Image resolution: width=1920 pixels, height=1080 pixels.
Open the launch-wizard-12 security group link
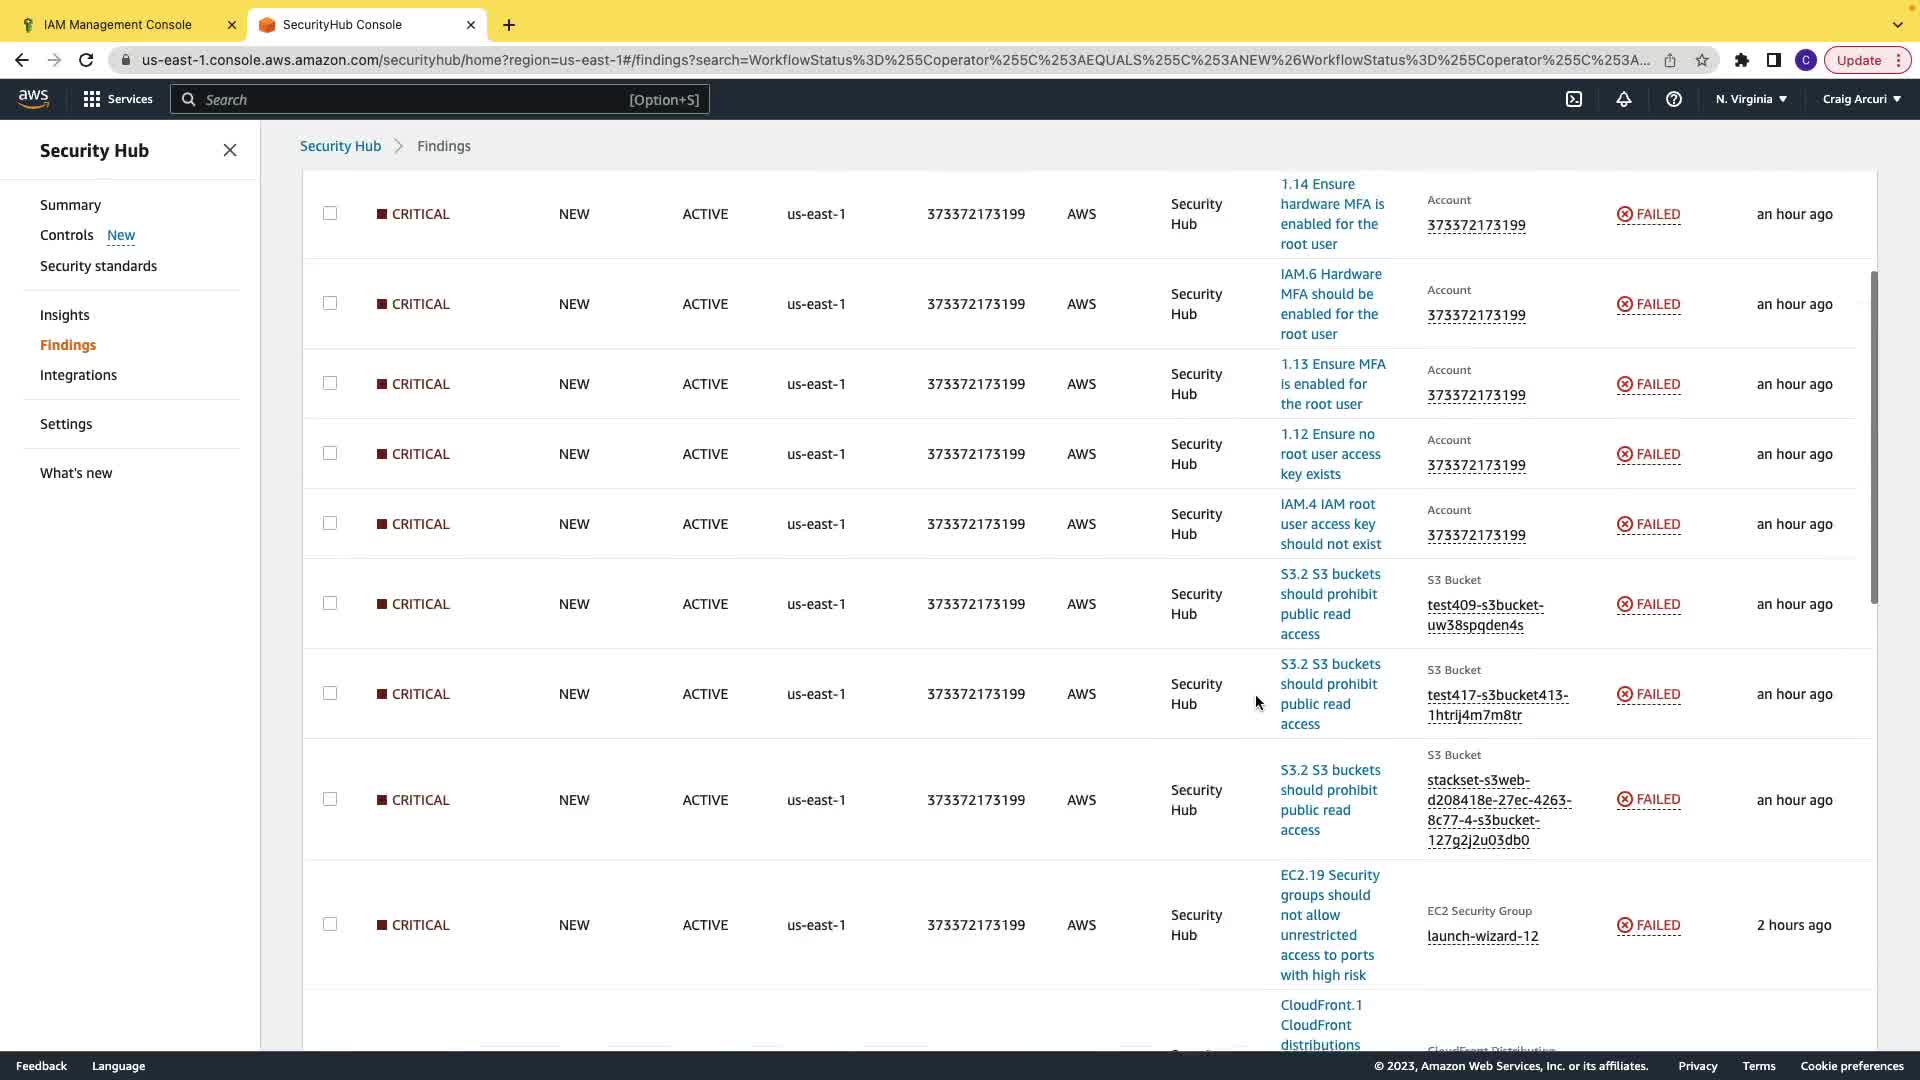tap(1482, 936)
